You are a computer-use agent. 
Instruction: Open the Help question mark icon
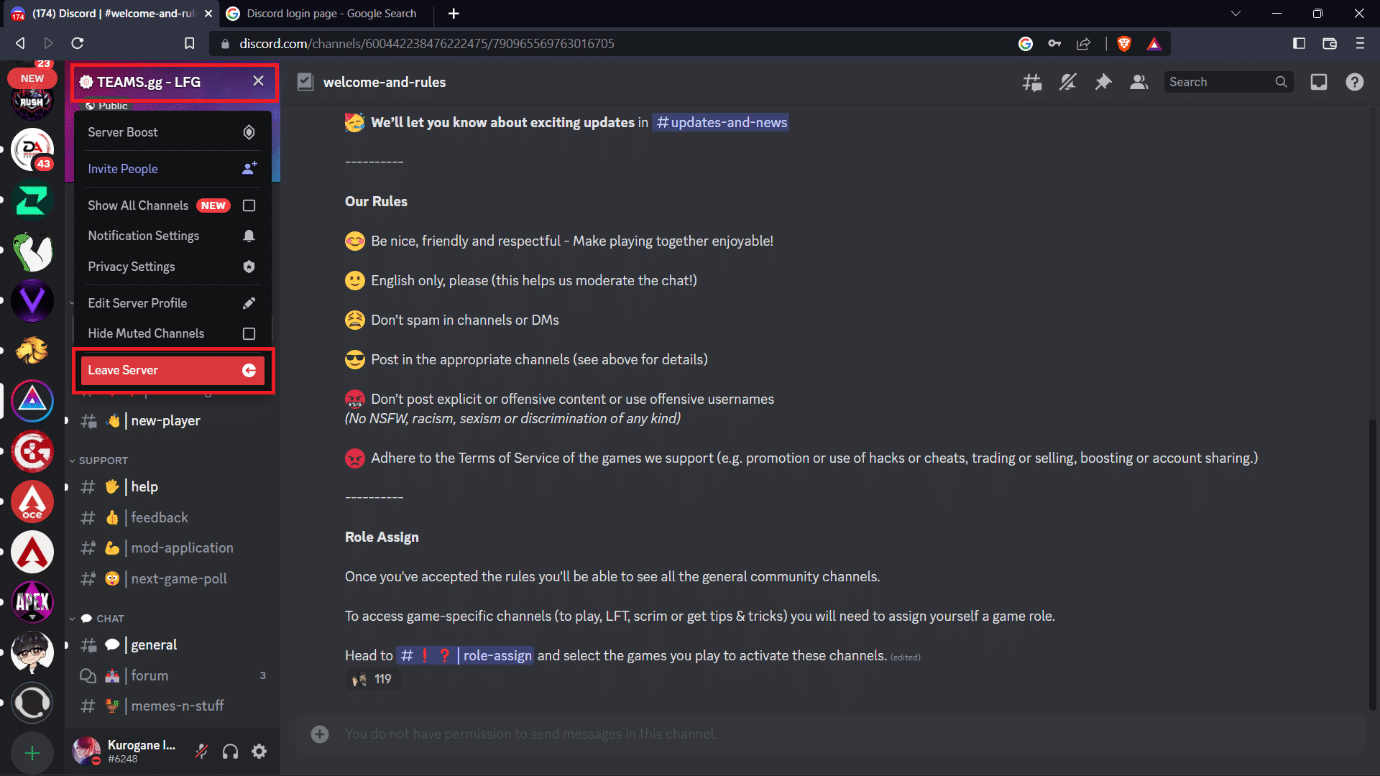click(1354, 82)
